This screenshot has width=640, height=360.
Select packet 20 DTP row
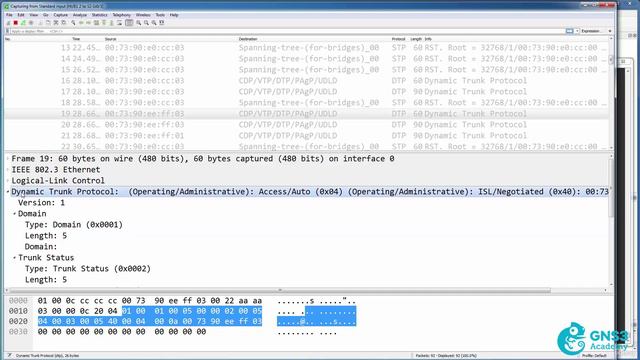coord(306,125)
